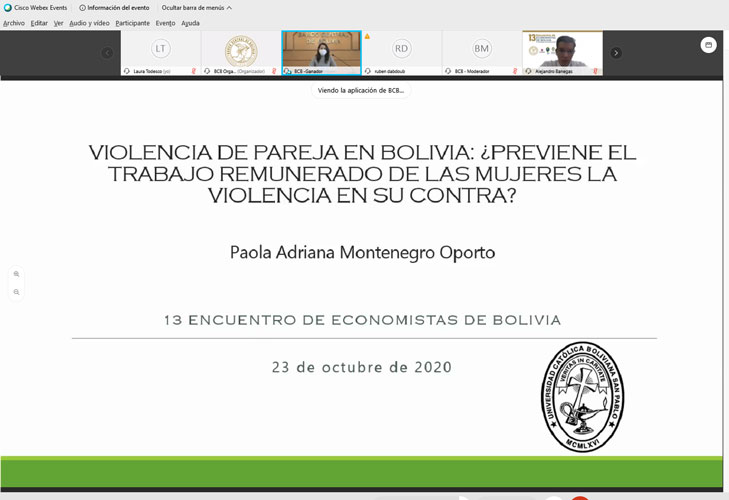This screenshot has width=729, height=500.
Task: Click the warning icon near ruben dabdoub
Action: (367, 36)
